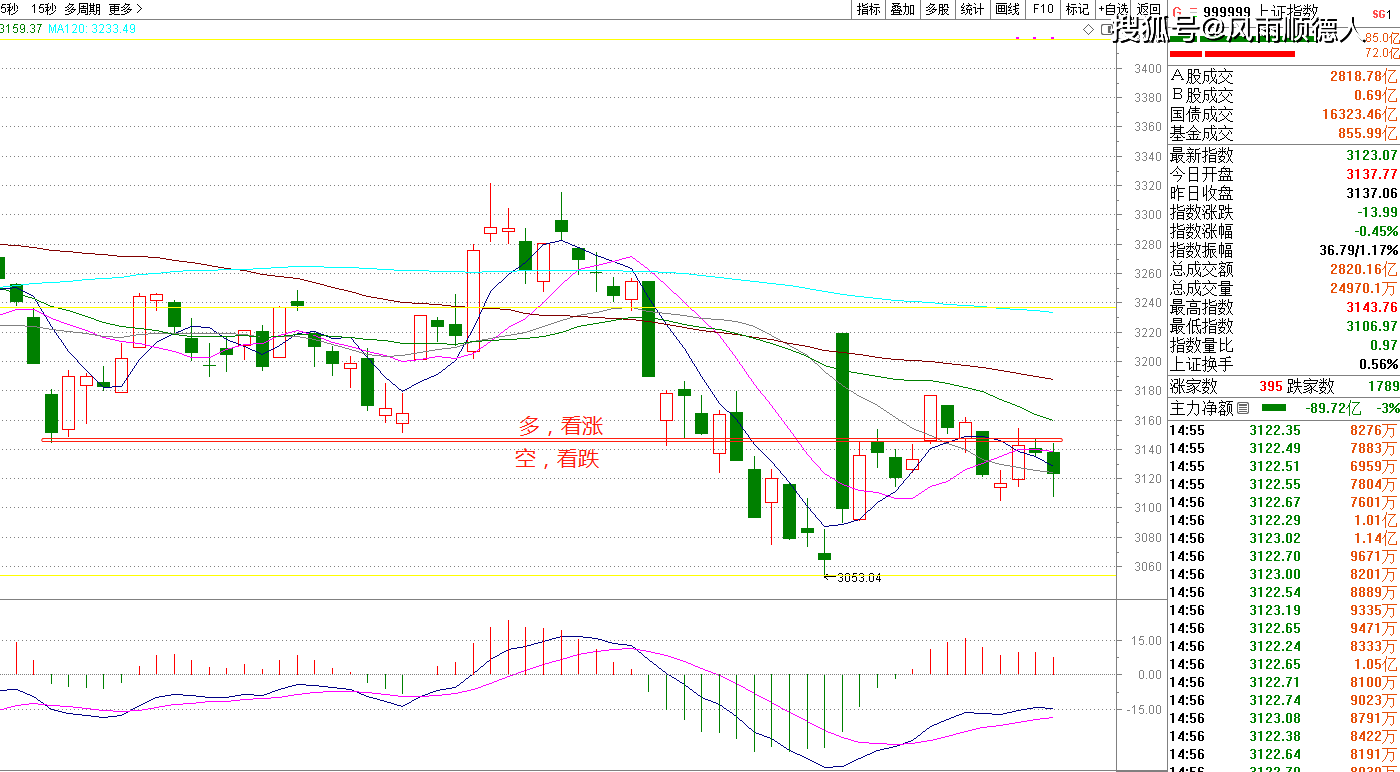
Task: Click the diamond icon above the chart
Action: tap(1088, 31)
